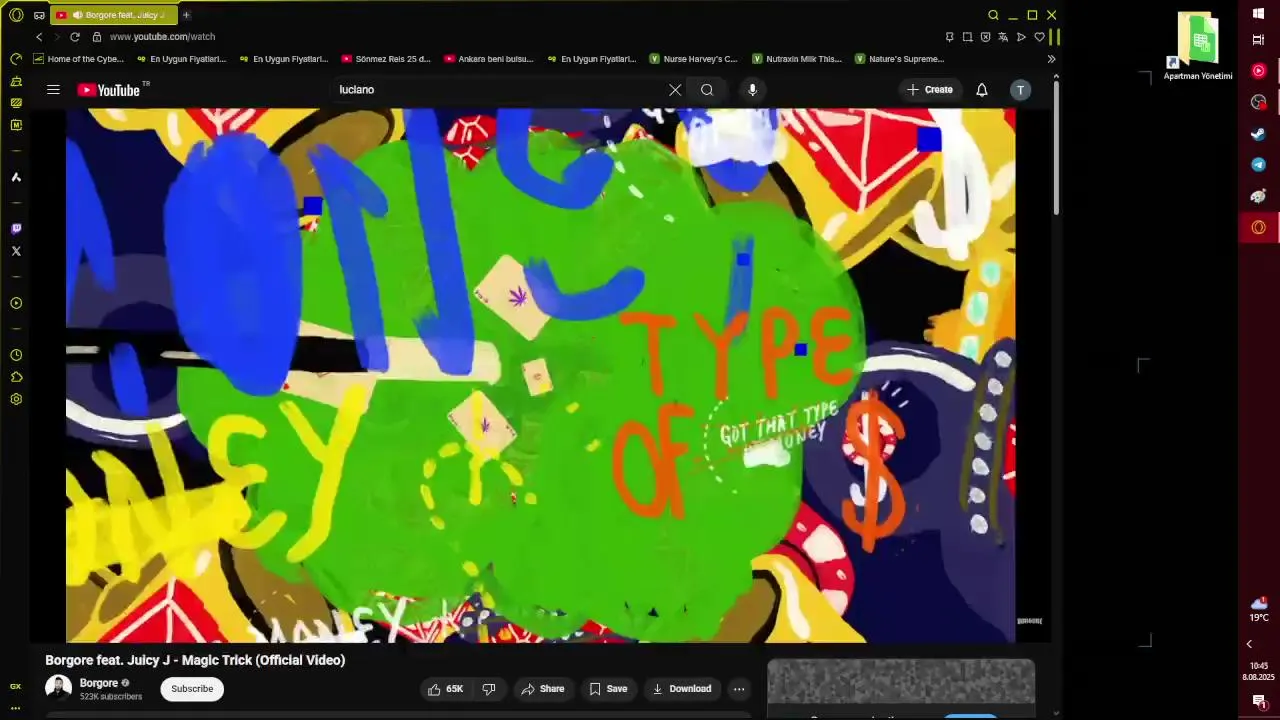Open Nature's Supreme... bookmark

[899, 59]
